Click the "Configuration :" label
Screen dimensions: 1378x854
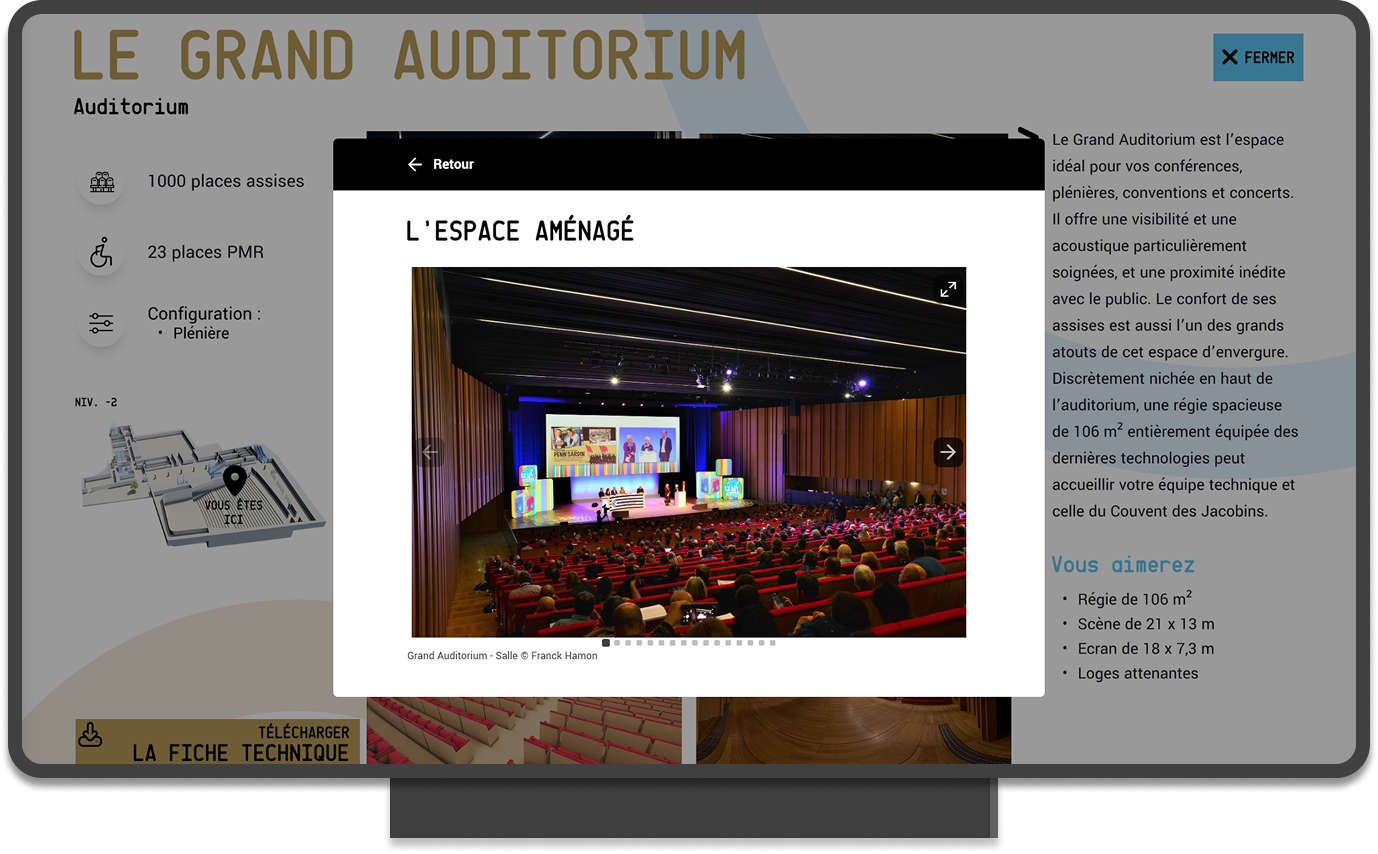204,313
